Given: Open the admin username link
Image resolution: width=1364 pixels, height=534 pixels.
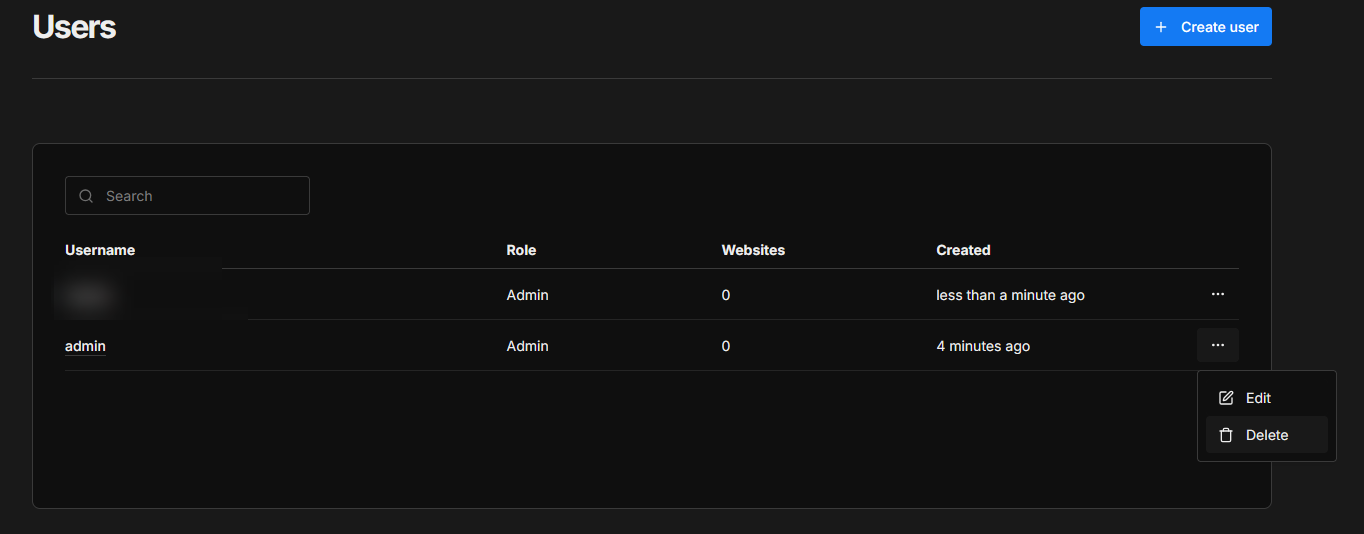Looking at the screenshot, I should pos(85,346).
